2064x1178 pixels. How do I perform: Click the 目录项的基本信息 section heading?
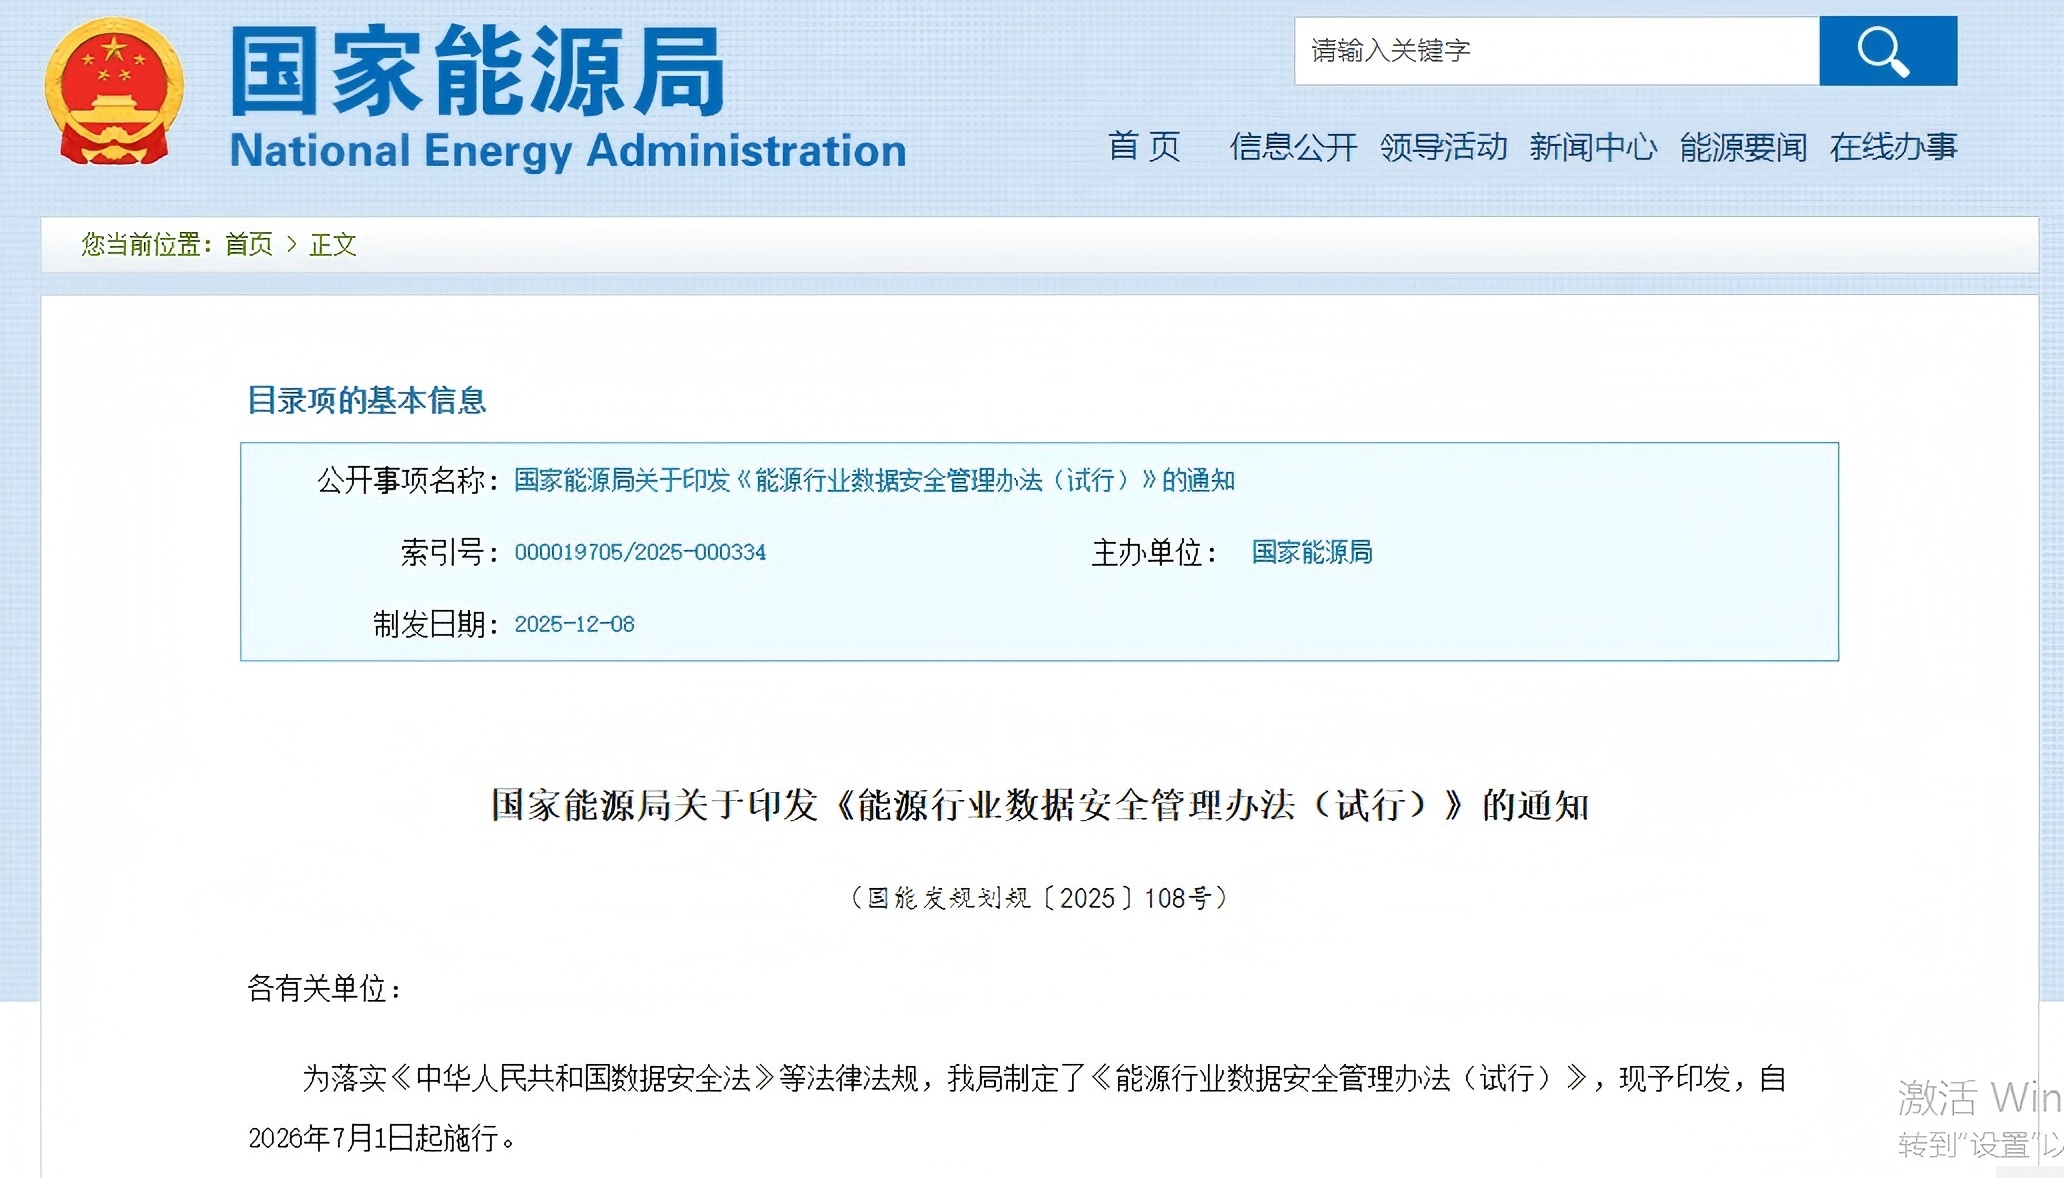click(366, 401)
